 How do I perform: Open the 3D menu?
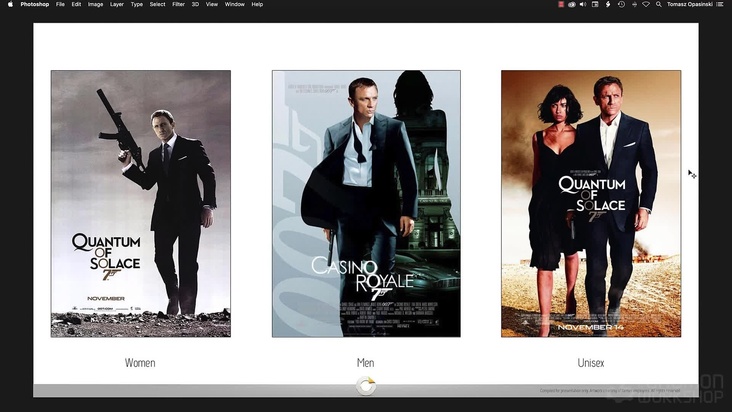(x=195, y=4)
